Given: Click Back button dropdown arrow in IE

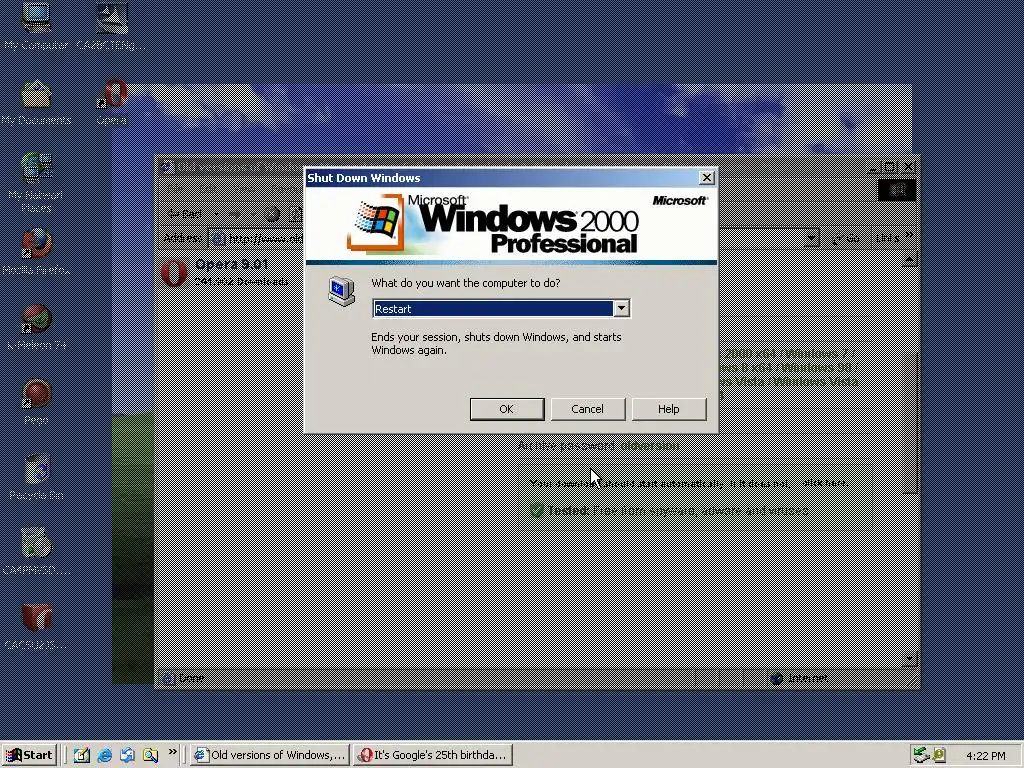Looking at the screenshot, I should (x=216, y=214).
